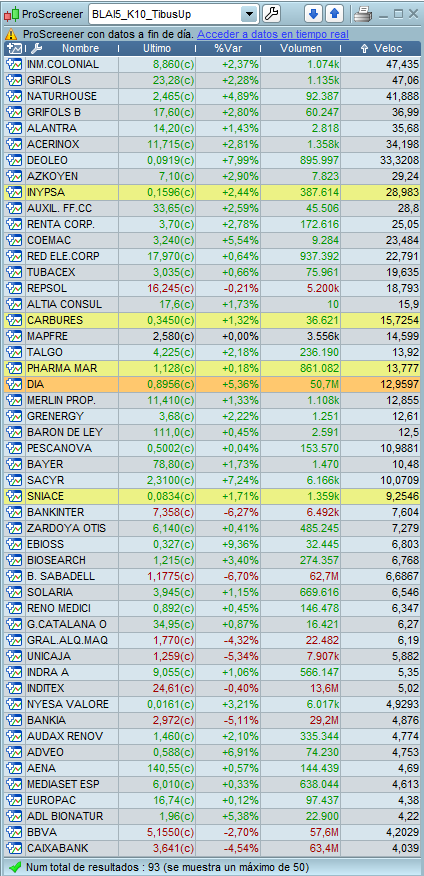The width and height of the screenshot is (424, 876).
Task: Sort by the Ultimo column header
Action: click(157, 49)
